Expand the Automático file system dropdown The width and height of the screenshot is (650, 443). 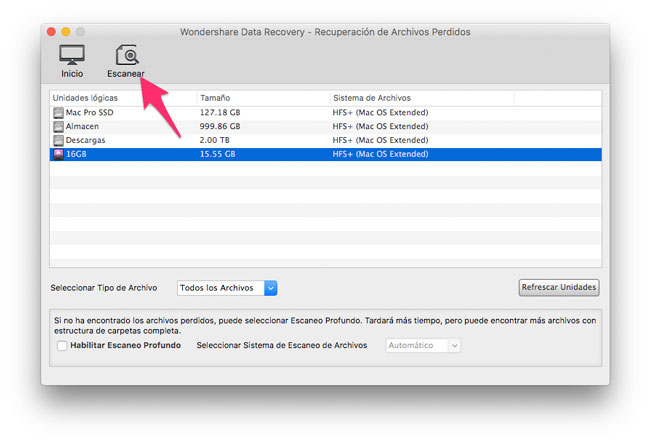pos(423,346)
